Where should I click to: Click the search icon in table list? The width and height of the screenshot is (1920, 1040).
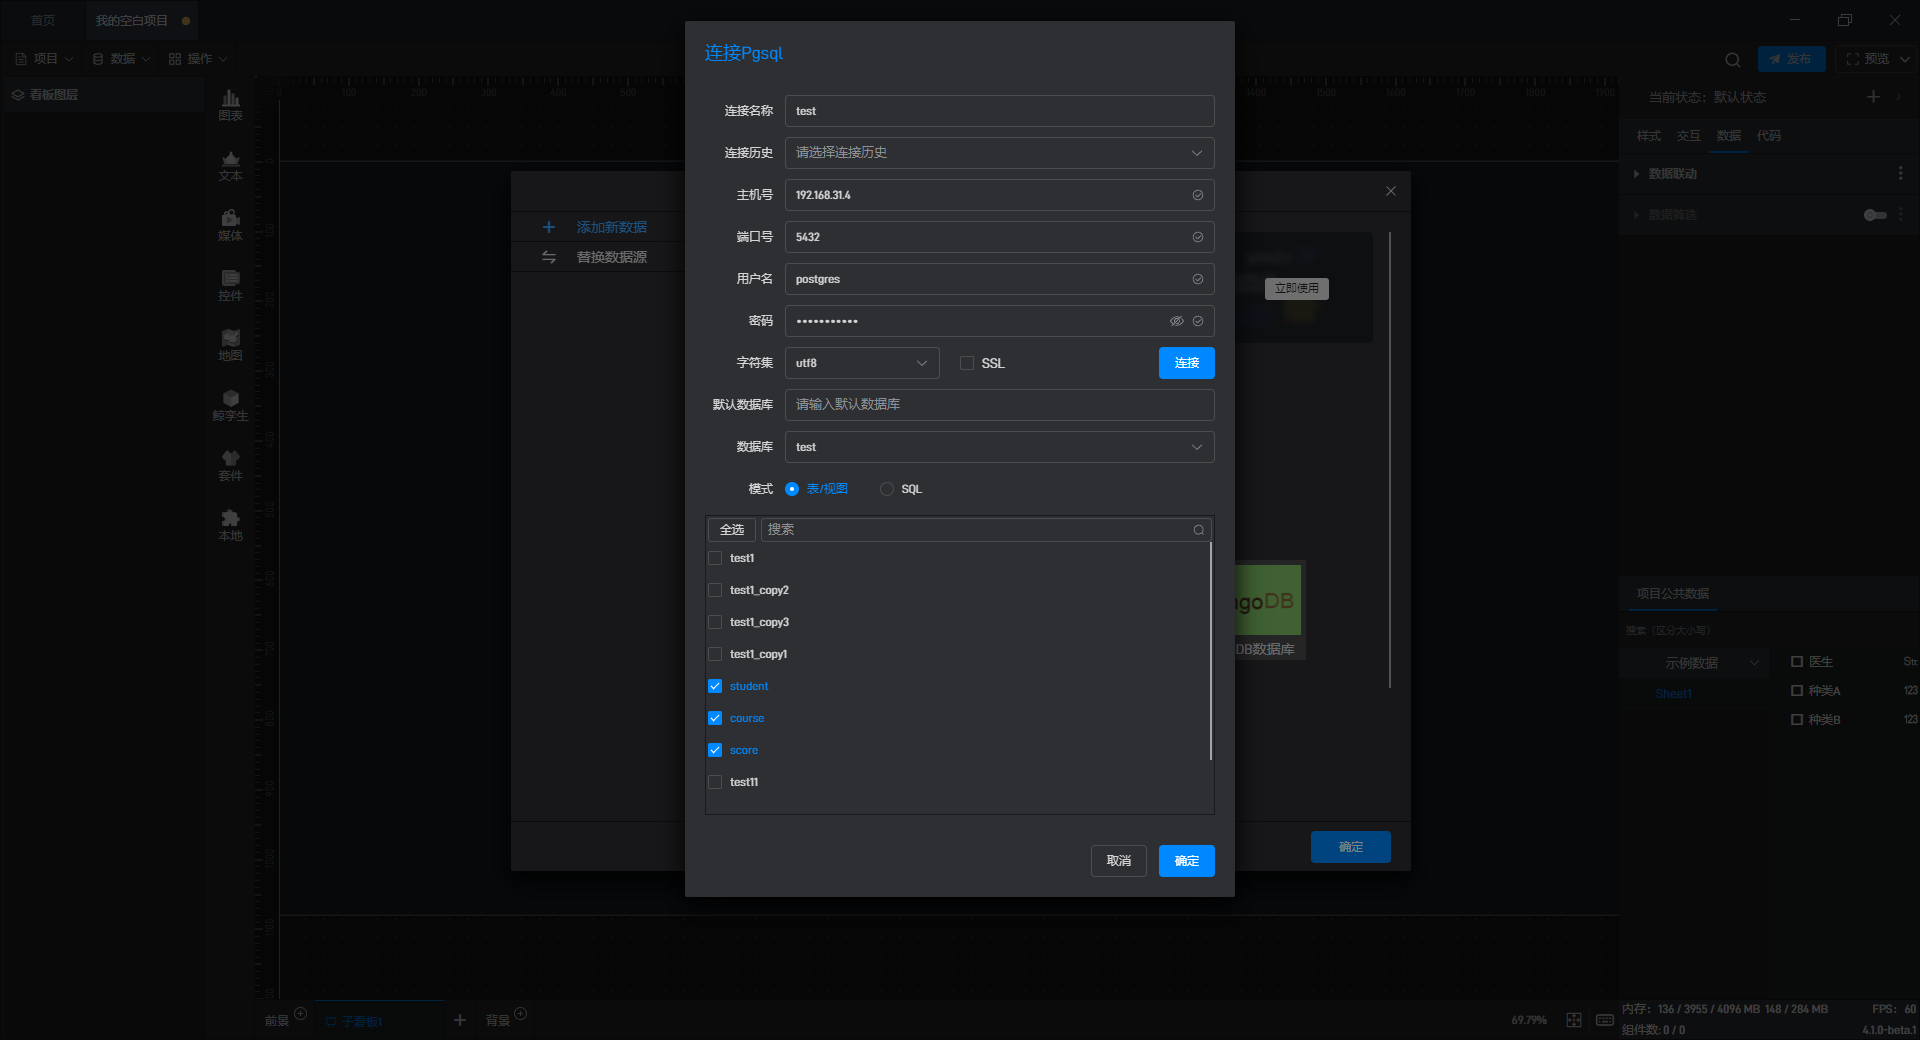tap(1199, 530)
